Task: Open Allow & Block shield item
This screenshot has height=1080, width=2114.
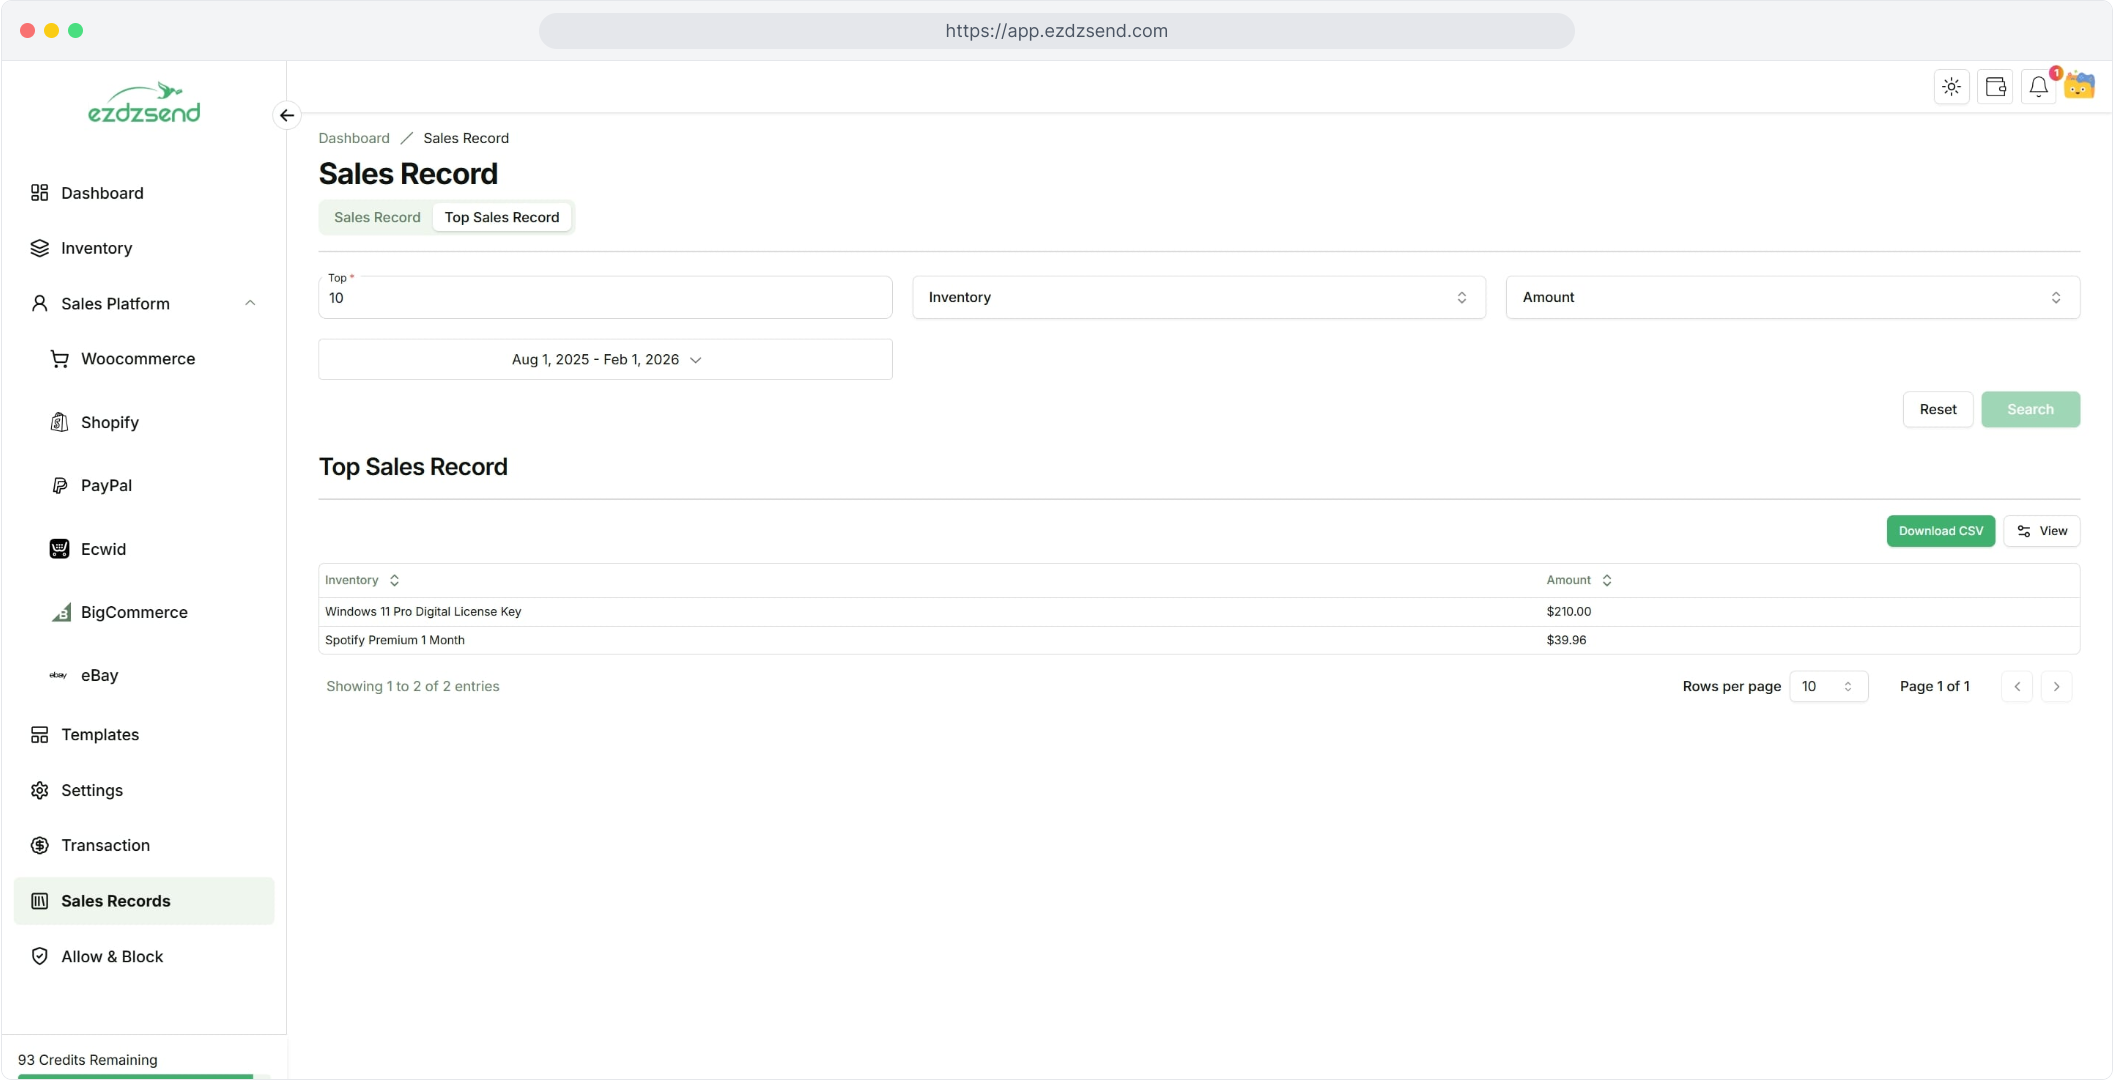Action: [111, 956]
